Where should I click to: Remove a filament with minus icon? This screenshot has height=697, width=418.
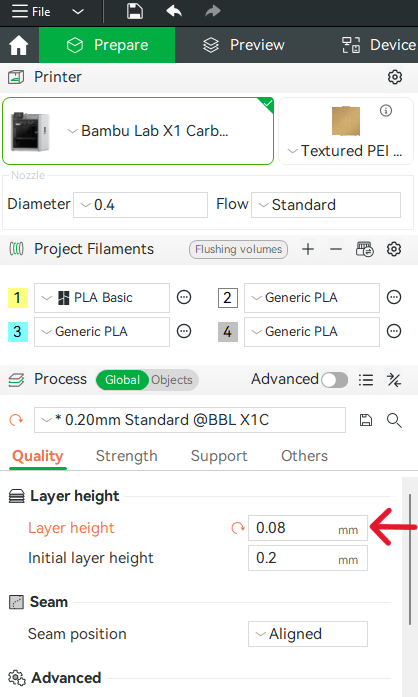(x=336, y=249)
